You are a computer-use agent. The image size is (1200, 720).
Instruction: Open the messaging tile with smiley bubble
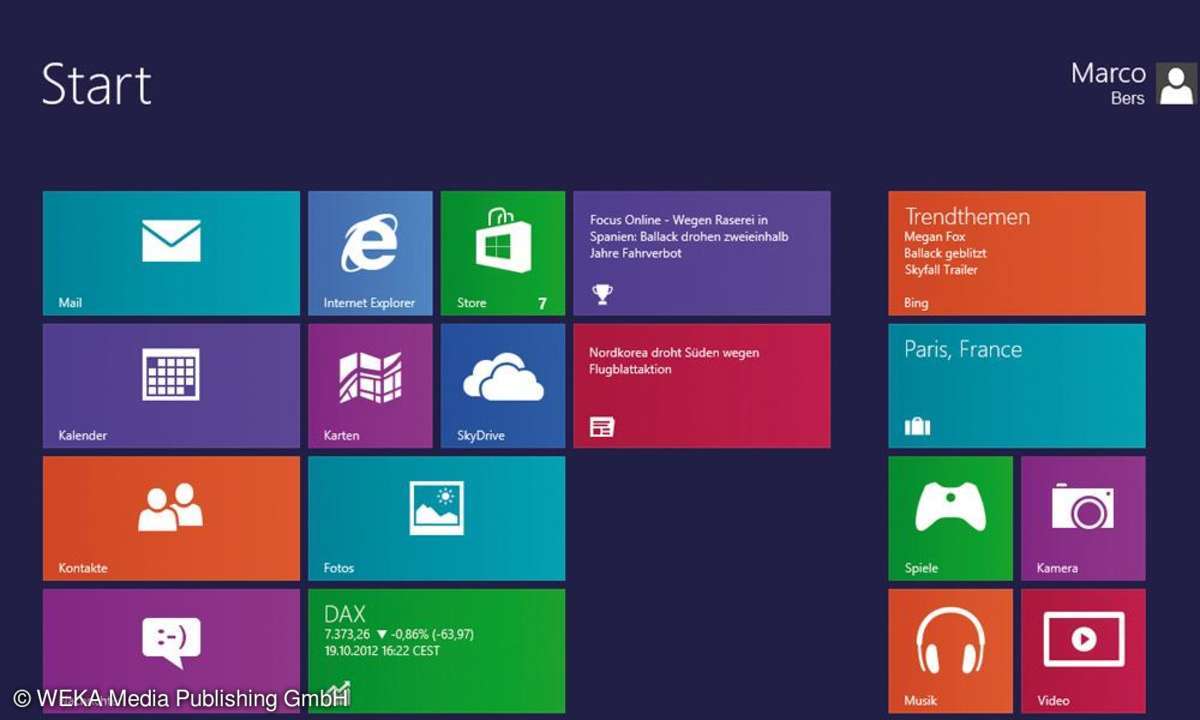click(x=171, y=651)
